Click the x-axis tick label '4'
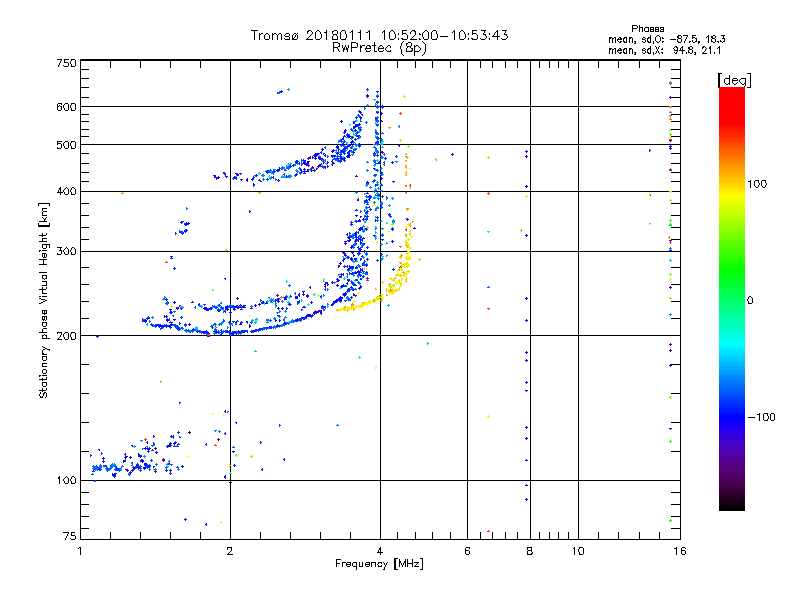The height and width of the screenshot is (600, 800). coord(380,551)
